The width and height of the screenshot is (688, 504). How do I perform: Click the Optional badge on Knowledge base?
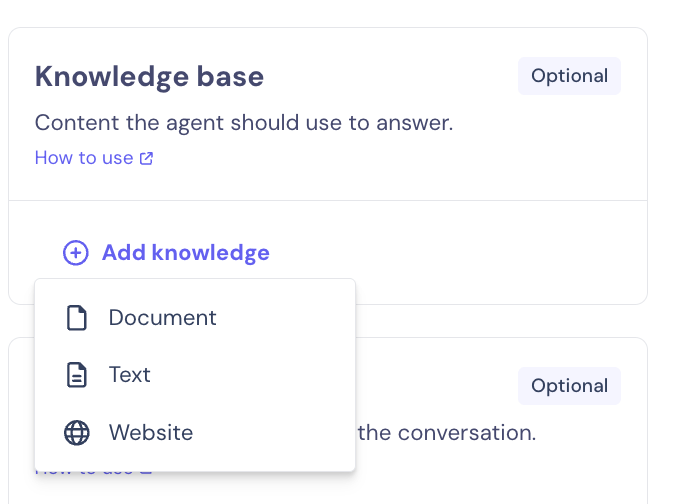tap(569, 76)
